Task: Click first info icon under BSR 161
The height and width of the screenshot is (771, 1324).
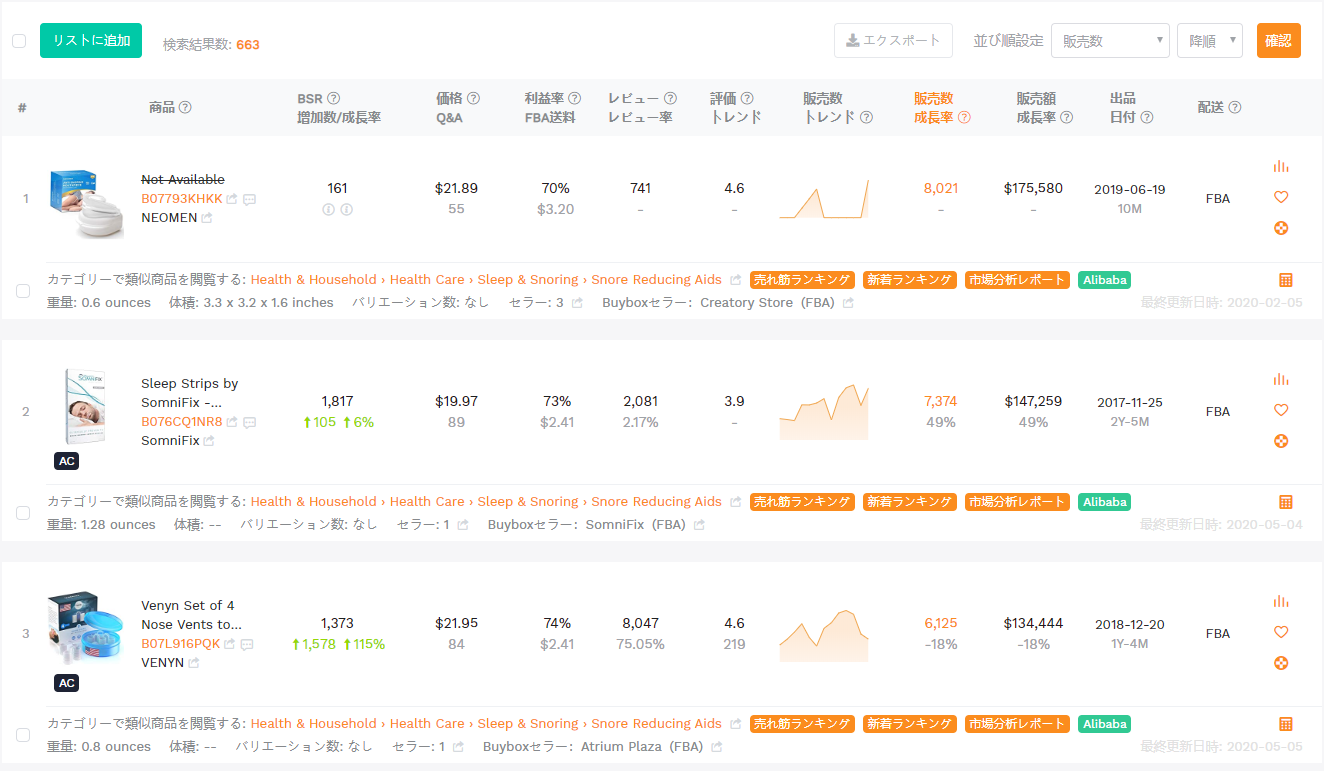Action: point(328,209)
